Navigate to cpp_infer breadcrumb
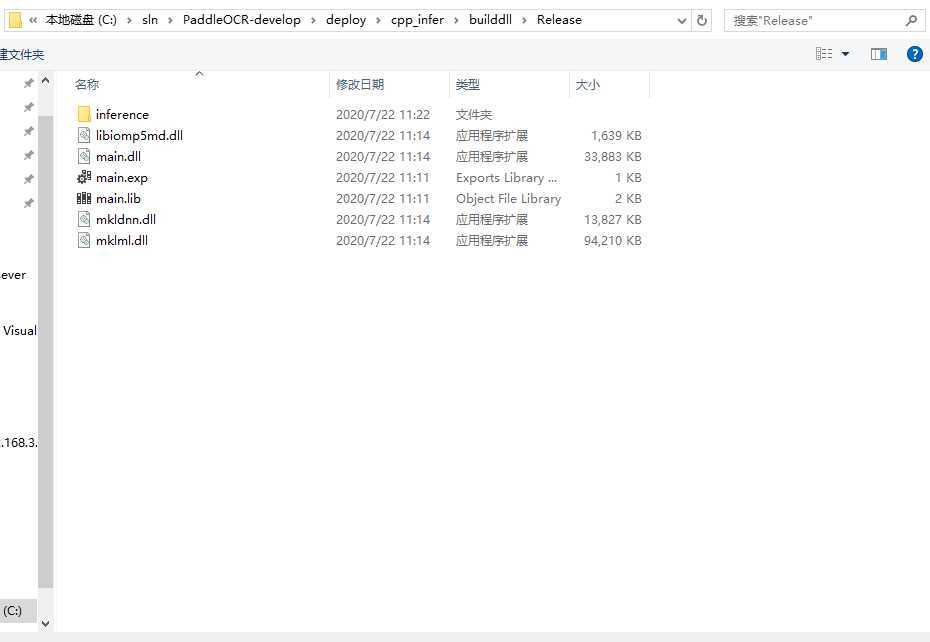930x642 pixels. [417, 20]
